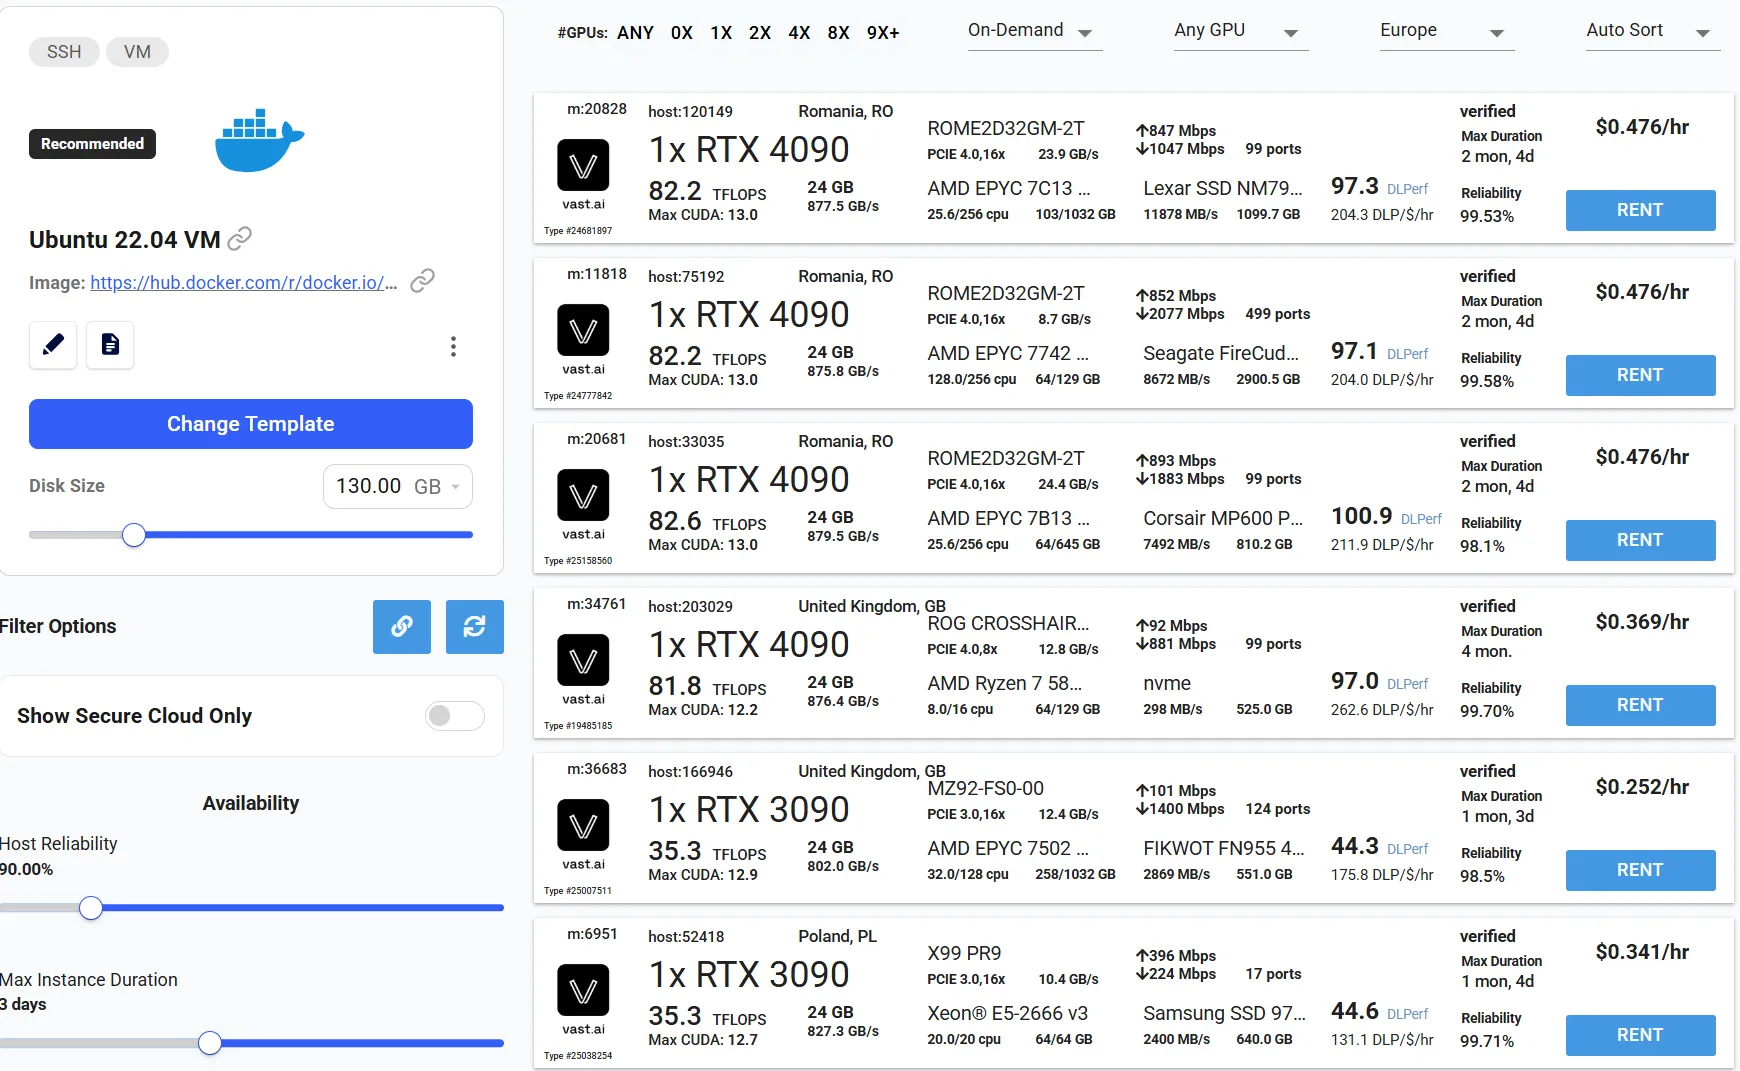The width and height of the screenshot is (1740, 1071).
Task: Adjust the Max Instance Duration slider handle
Action: pyautogui.click(x=210, y=1043)
